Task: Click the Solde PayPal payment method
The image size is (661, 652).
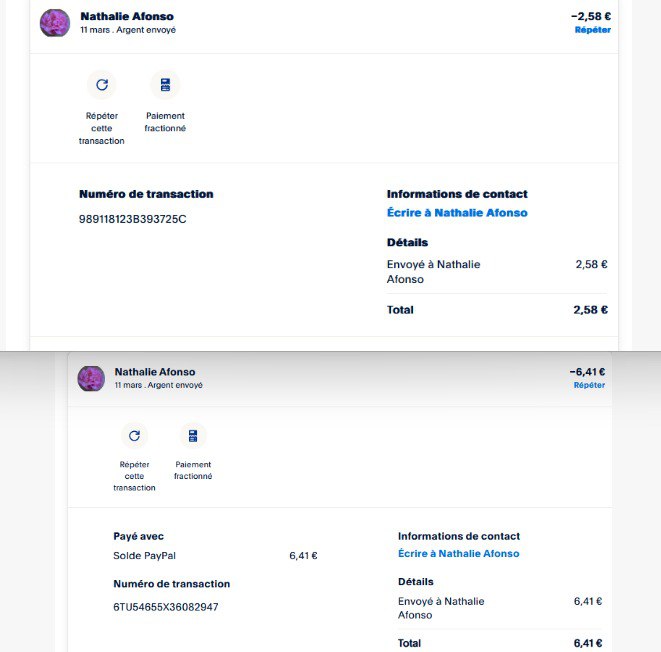Action: coord(145,556)
